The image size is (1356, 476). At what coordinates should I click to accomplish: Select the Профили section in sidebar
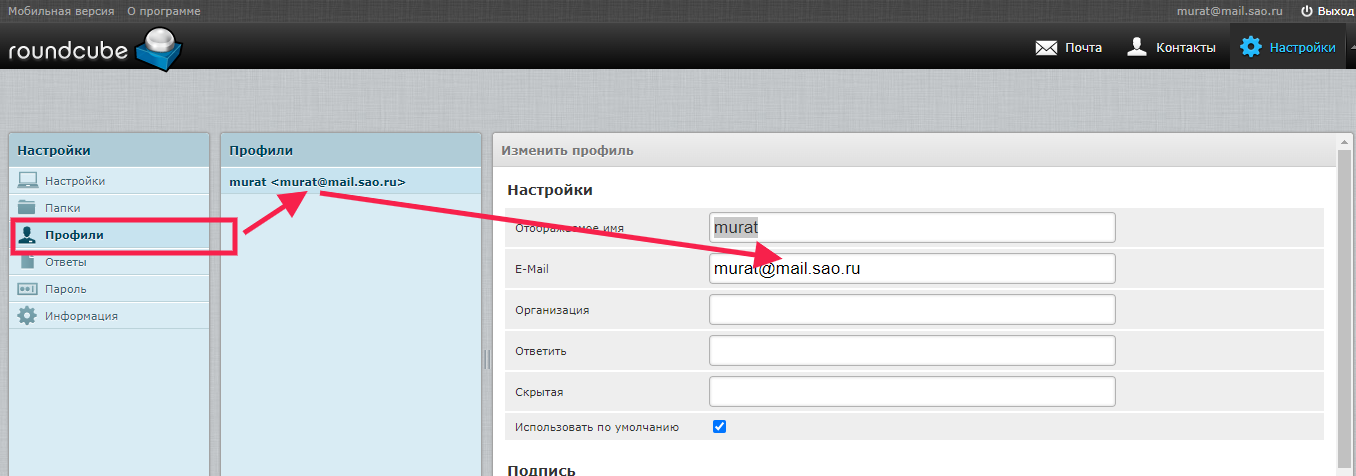(x=75, y=235)
